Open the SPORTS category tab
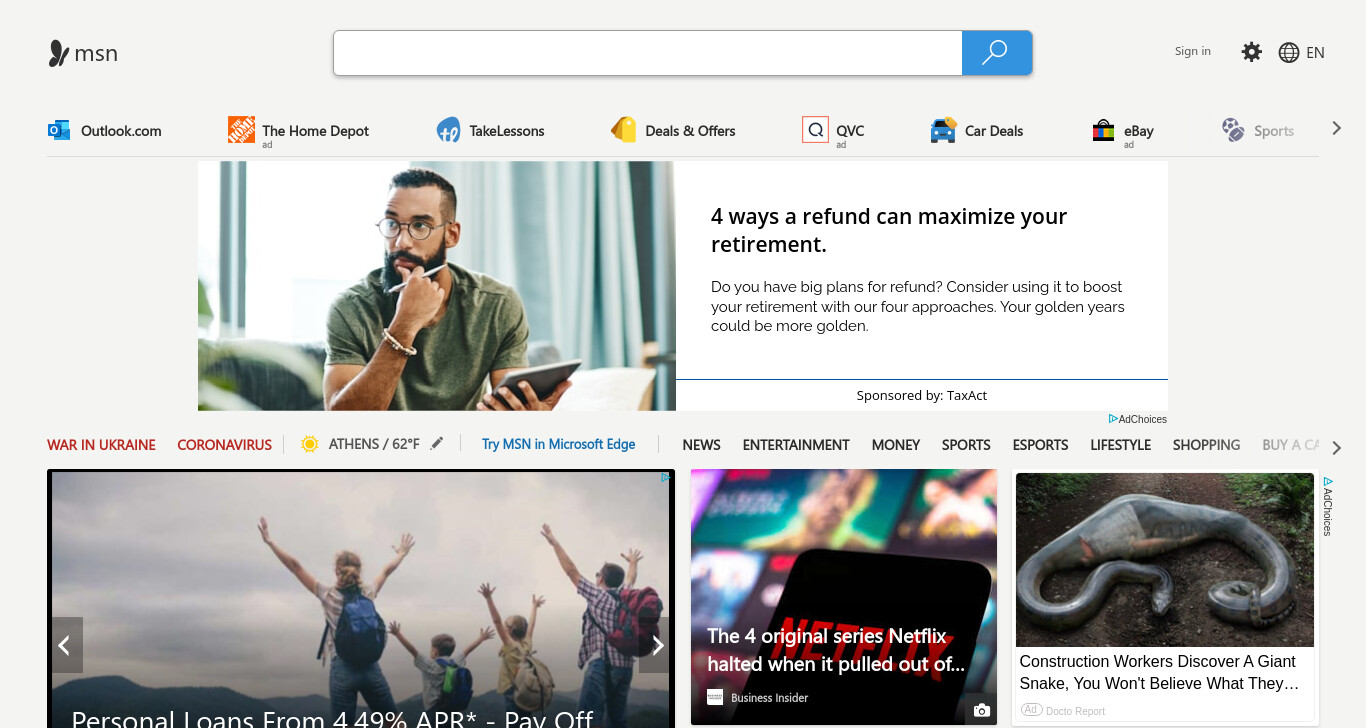This screenshot has width=1366, height=728. (x=966, y=445)
